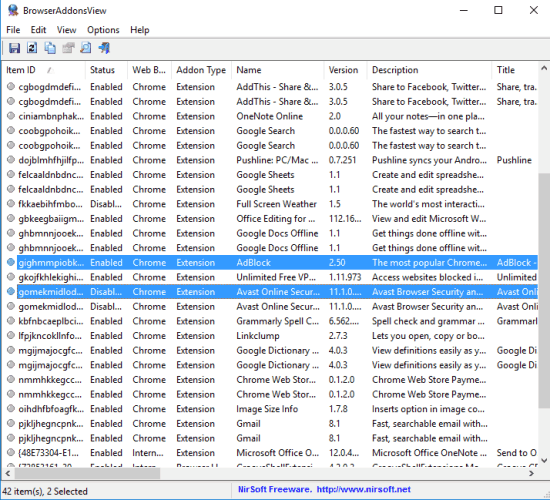Image resolution: width=550 pixels, height=500 pixels.
Task: Click the Save selected items floppy icon
Action: coord(14,48)
